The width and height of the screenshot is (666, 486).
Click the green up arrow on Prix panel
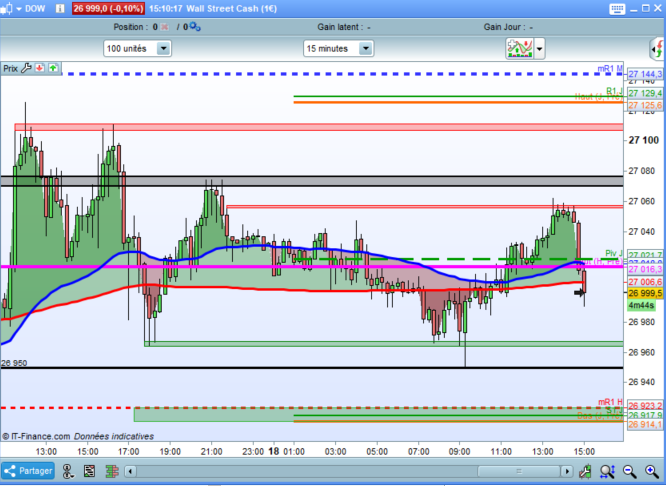click(x=53, y=68)
